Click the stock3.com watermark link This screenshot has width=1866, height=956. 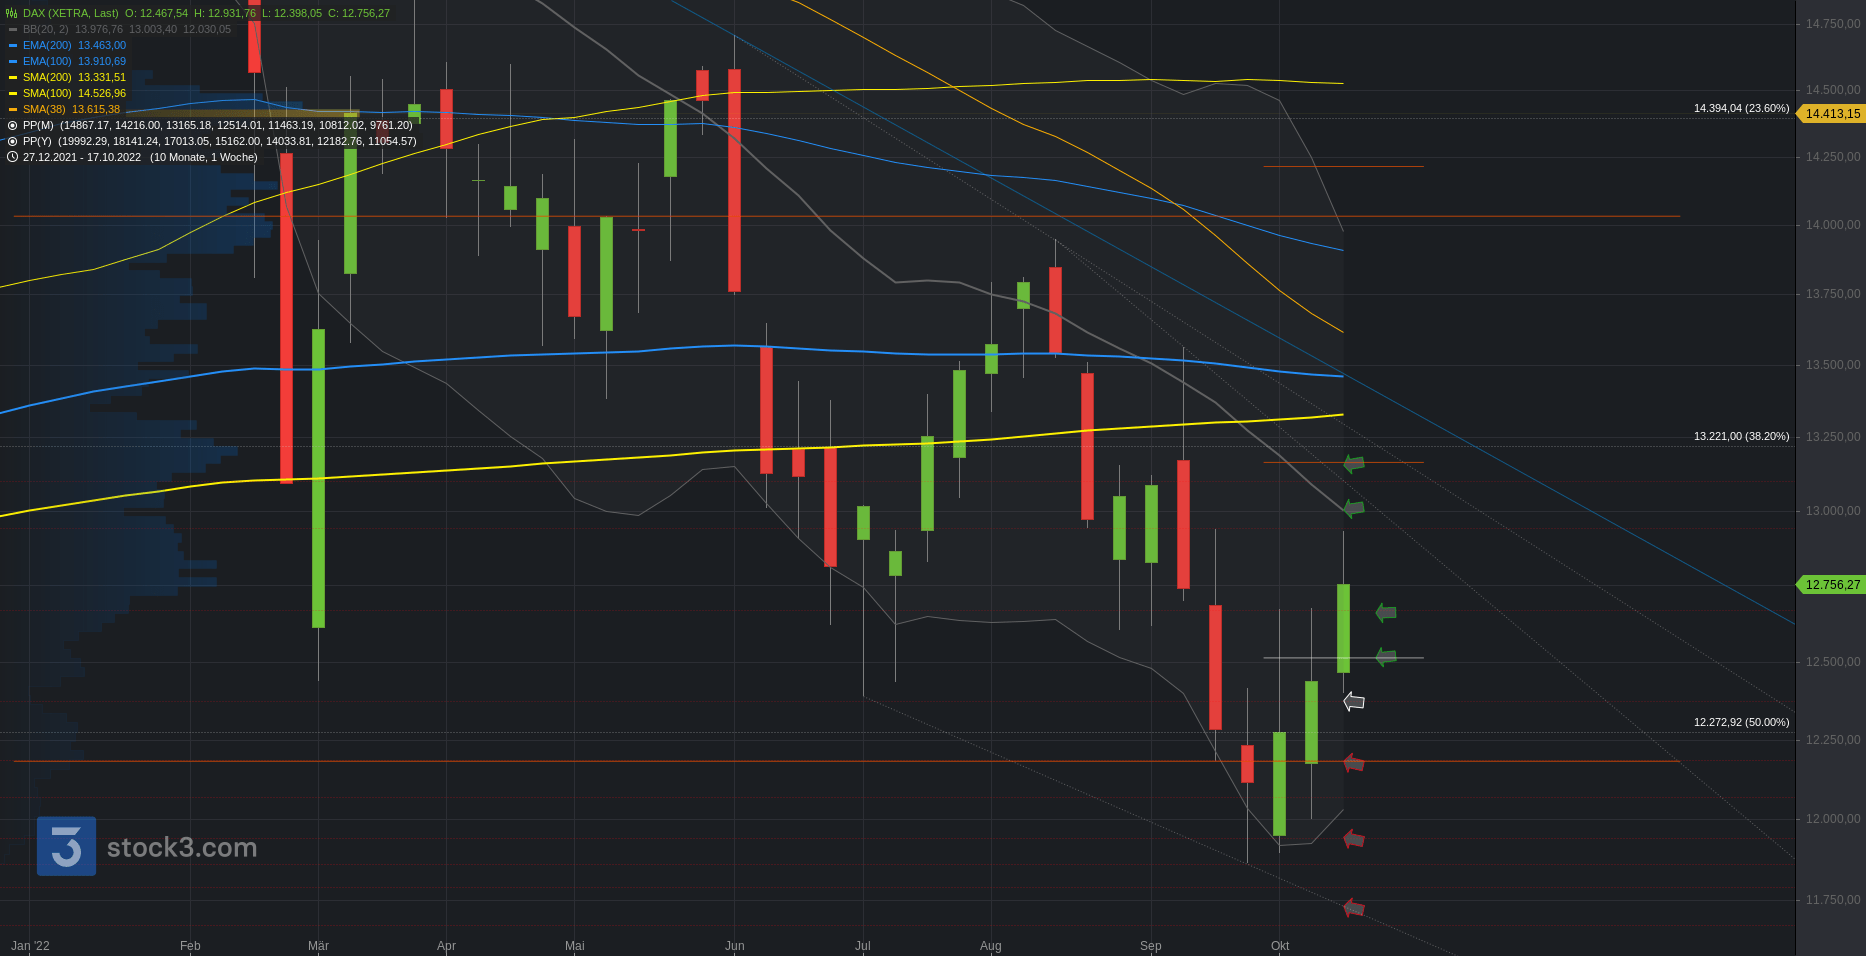point(182,848)
